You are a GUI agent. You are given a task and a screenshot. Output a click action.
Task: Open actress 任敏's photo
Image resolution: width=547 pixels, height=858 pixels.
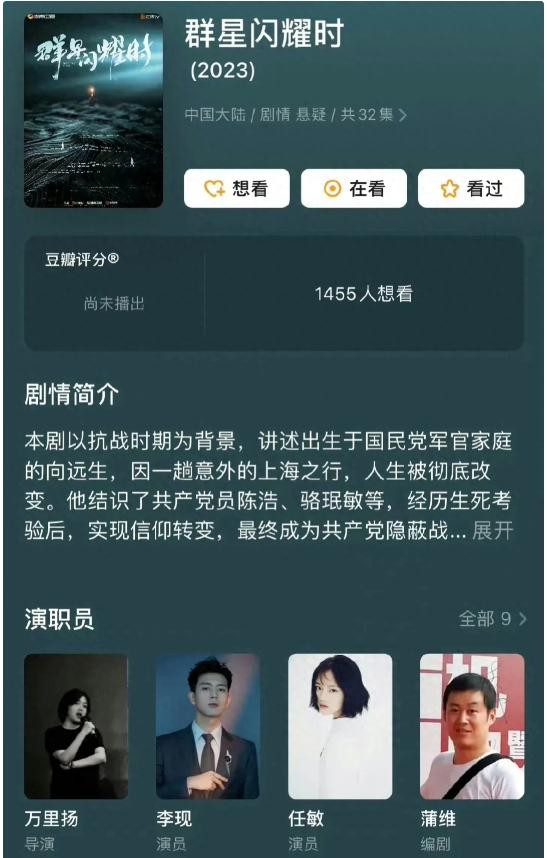point(340,726)
